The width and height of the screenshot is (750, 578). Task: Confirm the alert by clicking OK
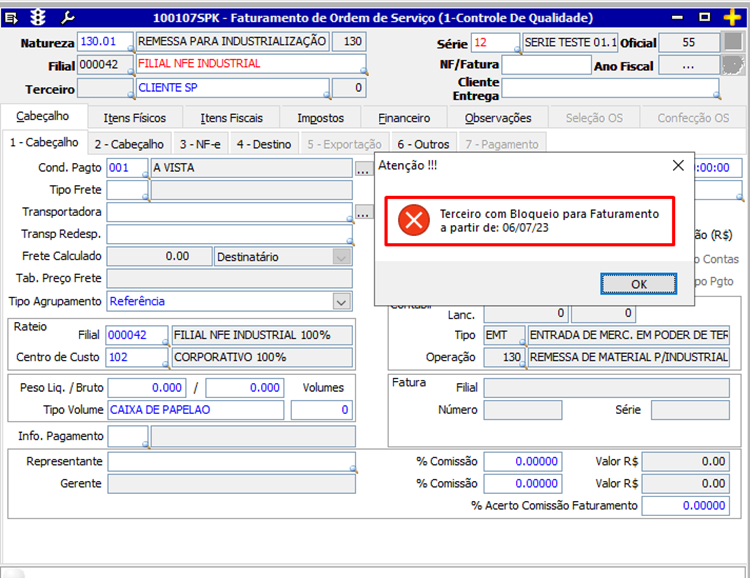coord(639,284)
